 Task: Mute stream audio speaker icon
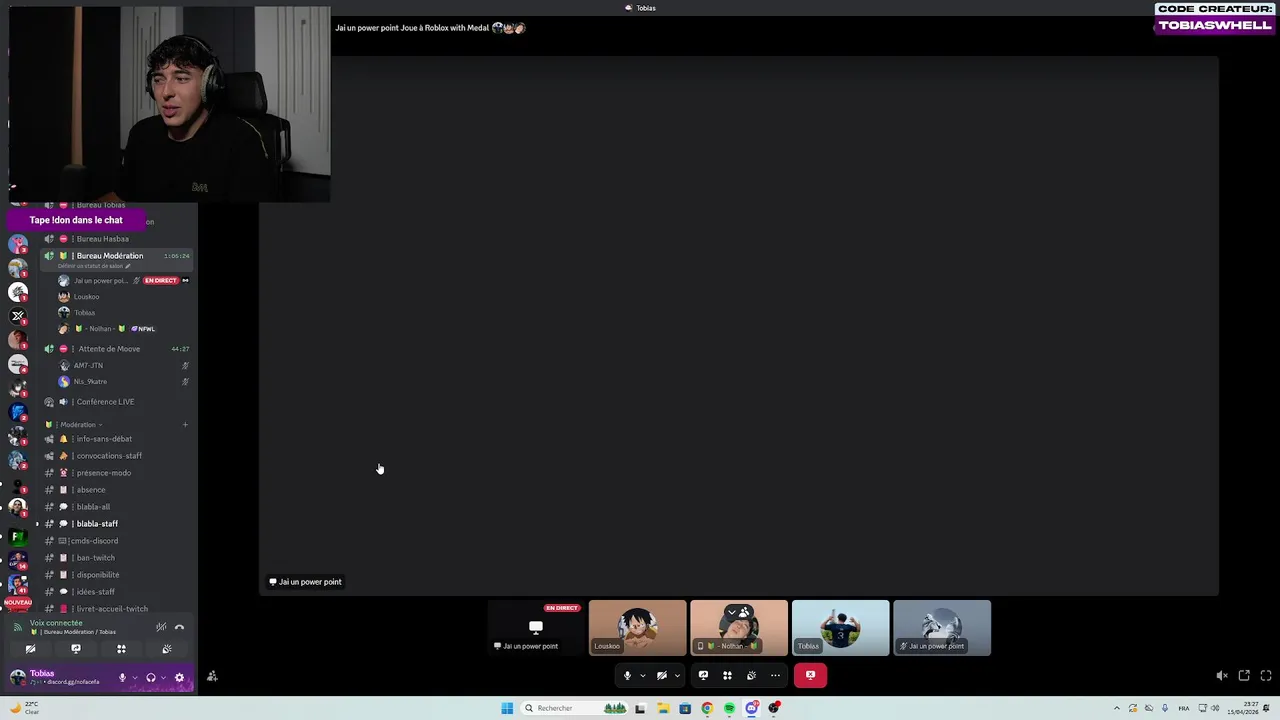[x=1222, y=676]
